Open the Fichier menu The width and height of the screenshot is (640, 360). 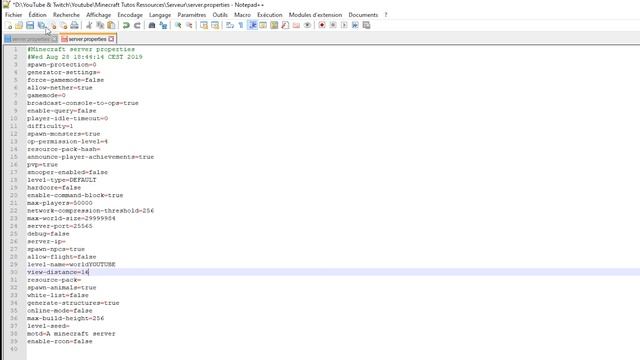pyautogui.click(x=13, y=15)
